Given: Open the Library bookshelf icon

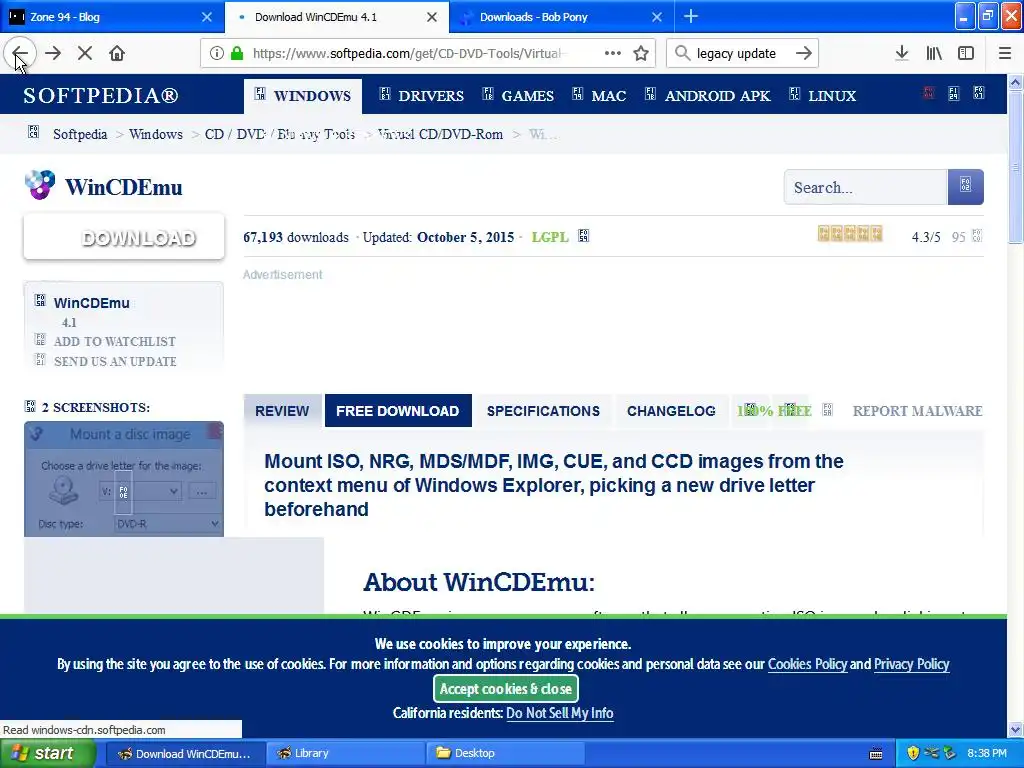Looking at the screenshot, I should tap(934, 54).
